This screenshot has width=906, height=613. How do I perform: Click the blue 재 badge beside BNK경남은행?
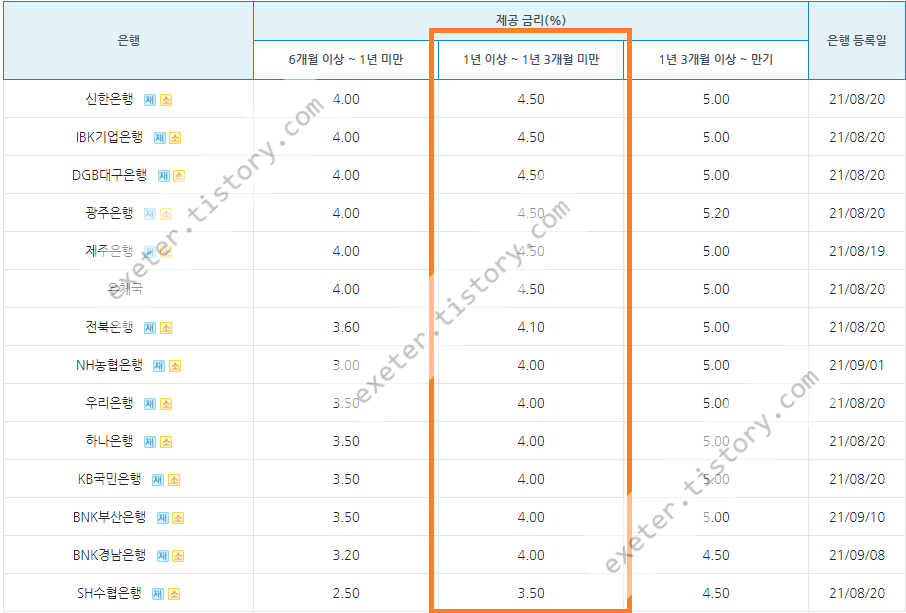point(163,556)
